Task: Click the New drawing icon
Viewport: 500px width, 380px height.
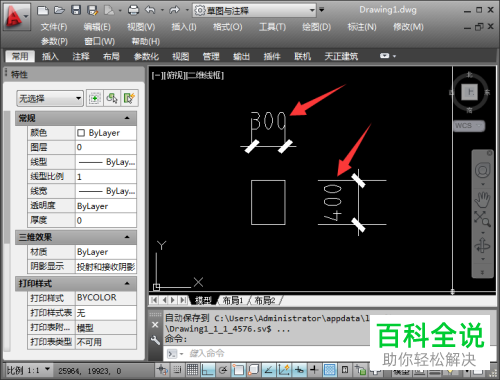Action: 43,10
